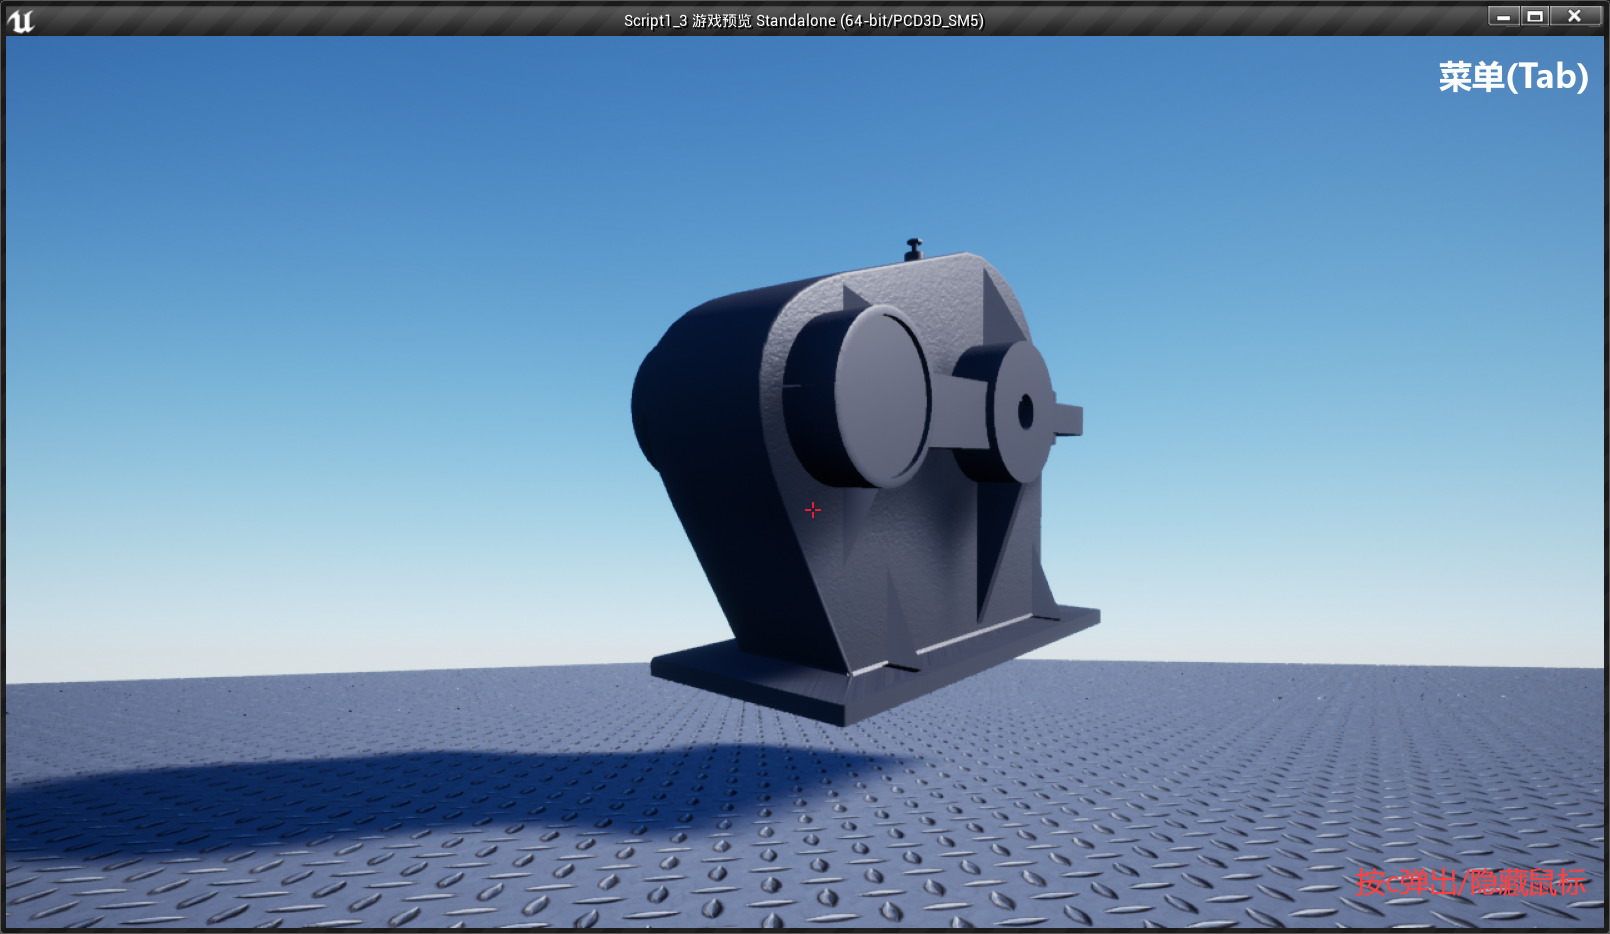The height and width of the screenshot is (934, 1610).
Task: Click the breather plug atop gearbox
Action: click(x=913, y=249)
